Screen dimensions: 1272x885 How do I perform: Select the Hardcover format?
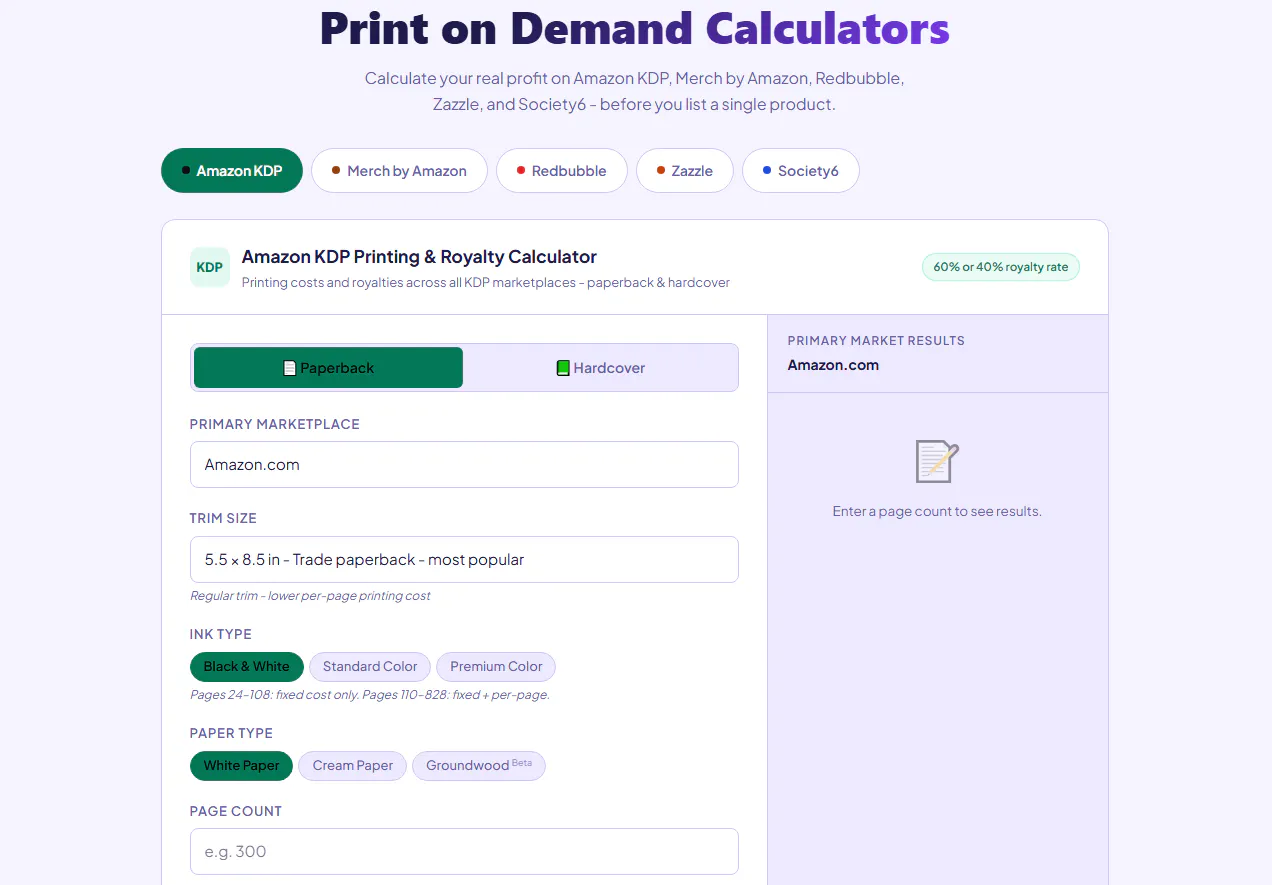tap(600, 368)
